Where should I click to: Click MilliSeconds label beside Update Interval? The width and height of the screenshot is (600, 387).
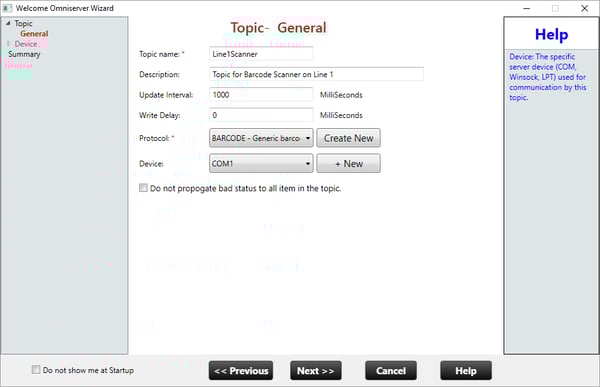341,95
